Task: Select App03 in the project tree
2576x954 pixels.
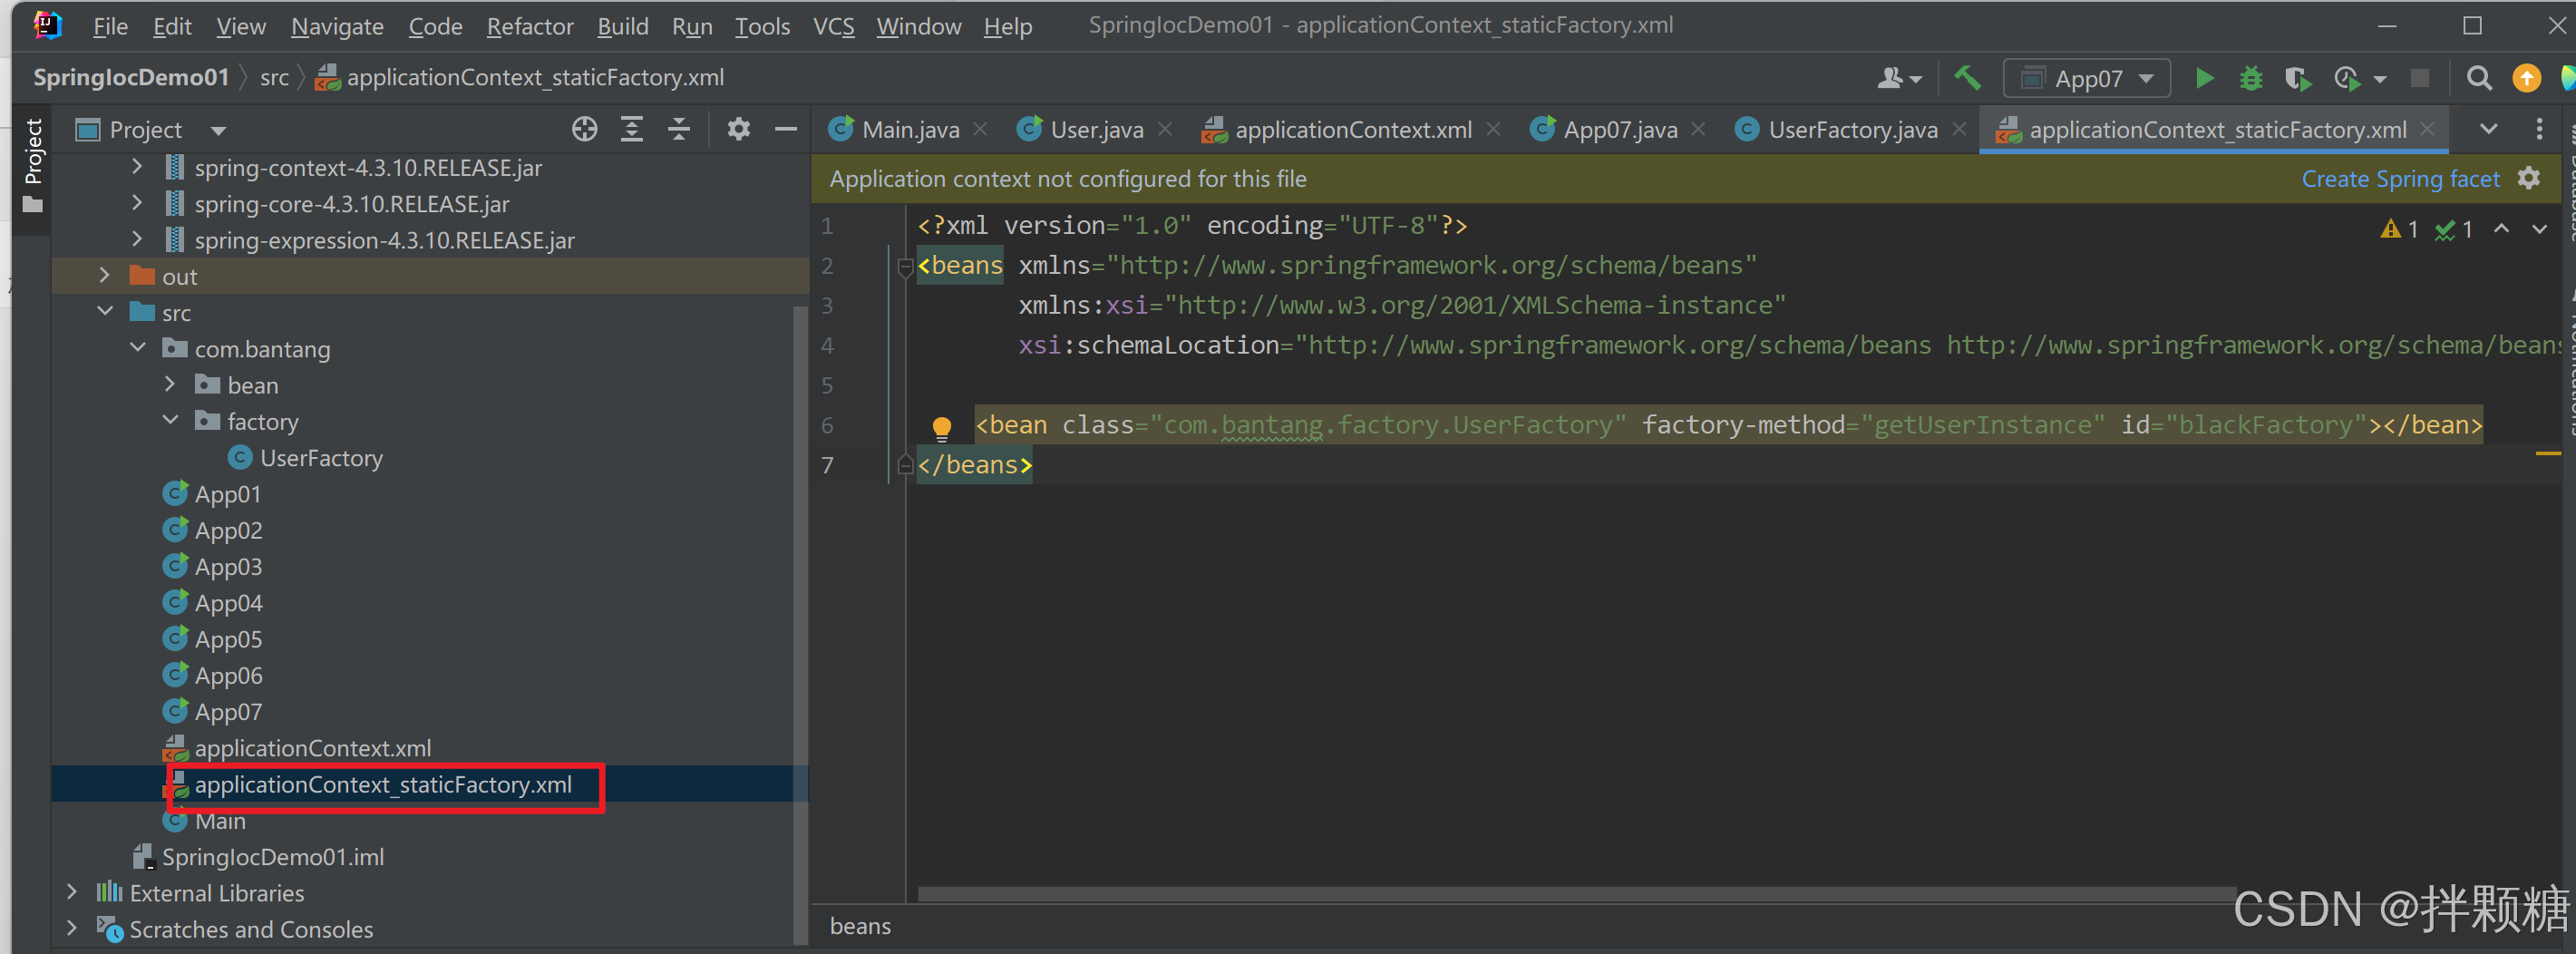Action: click(228, 567)
